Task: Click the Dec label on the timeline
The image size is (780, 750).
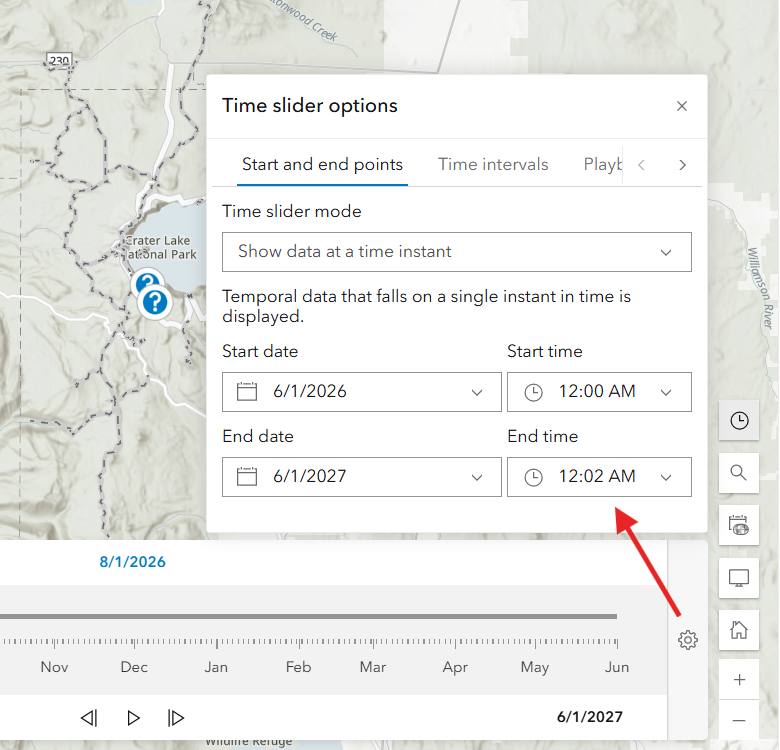Action: pyautogui.click(x=134, y=667)
